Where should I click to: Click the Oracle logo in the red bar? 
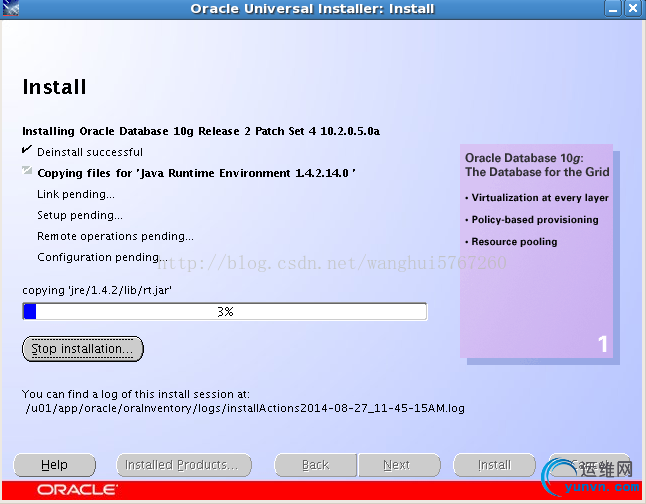pos(77,490)
